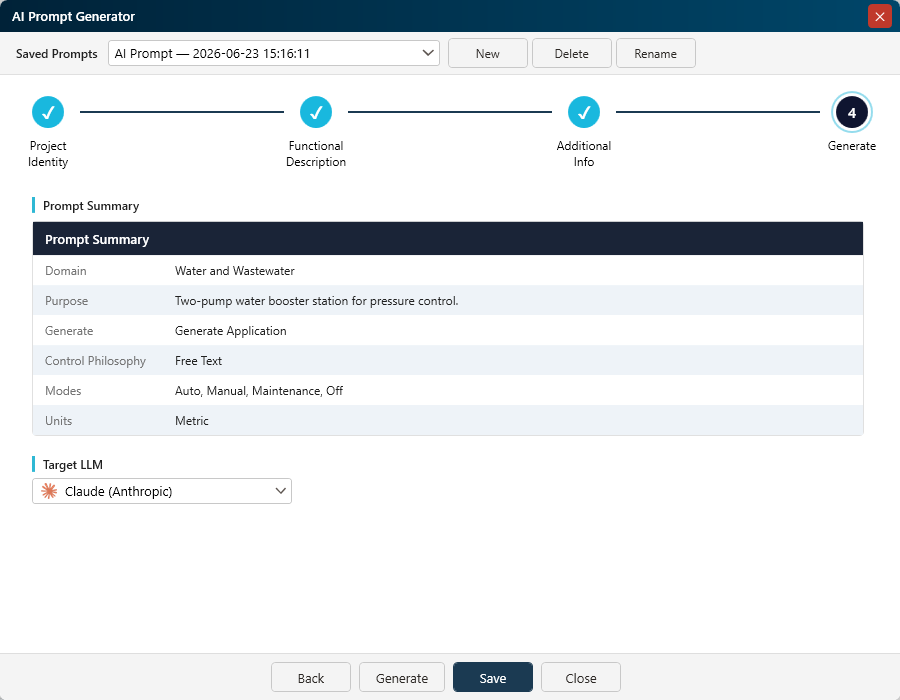This screenshot has height=700, width=900.
Task: Save the current prompt
Action: click(492, 678)
